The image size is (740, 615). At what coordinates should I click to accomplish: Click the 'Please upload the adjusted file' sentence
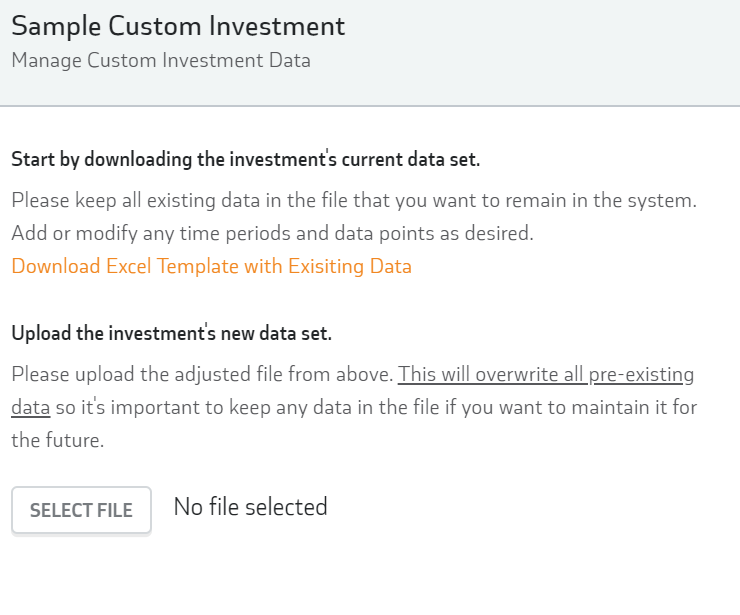point(203,375)
